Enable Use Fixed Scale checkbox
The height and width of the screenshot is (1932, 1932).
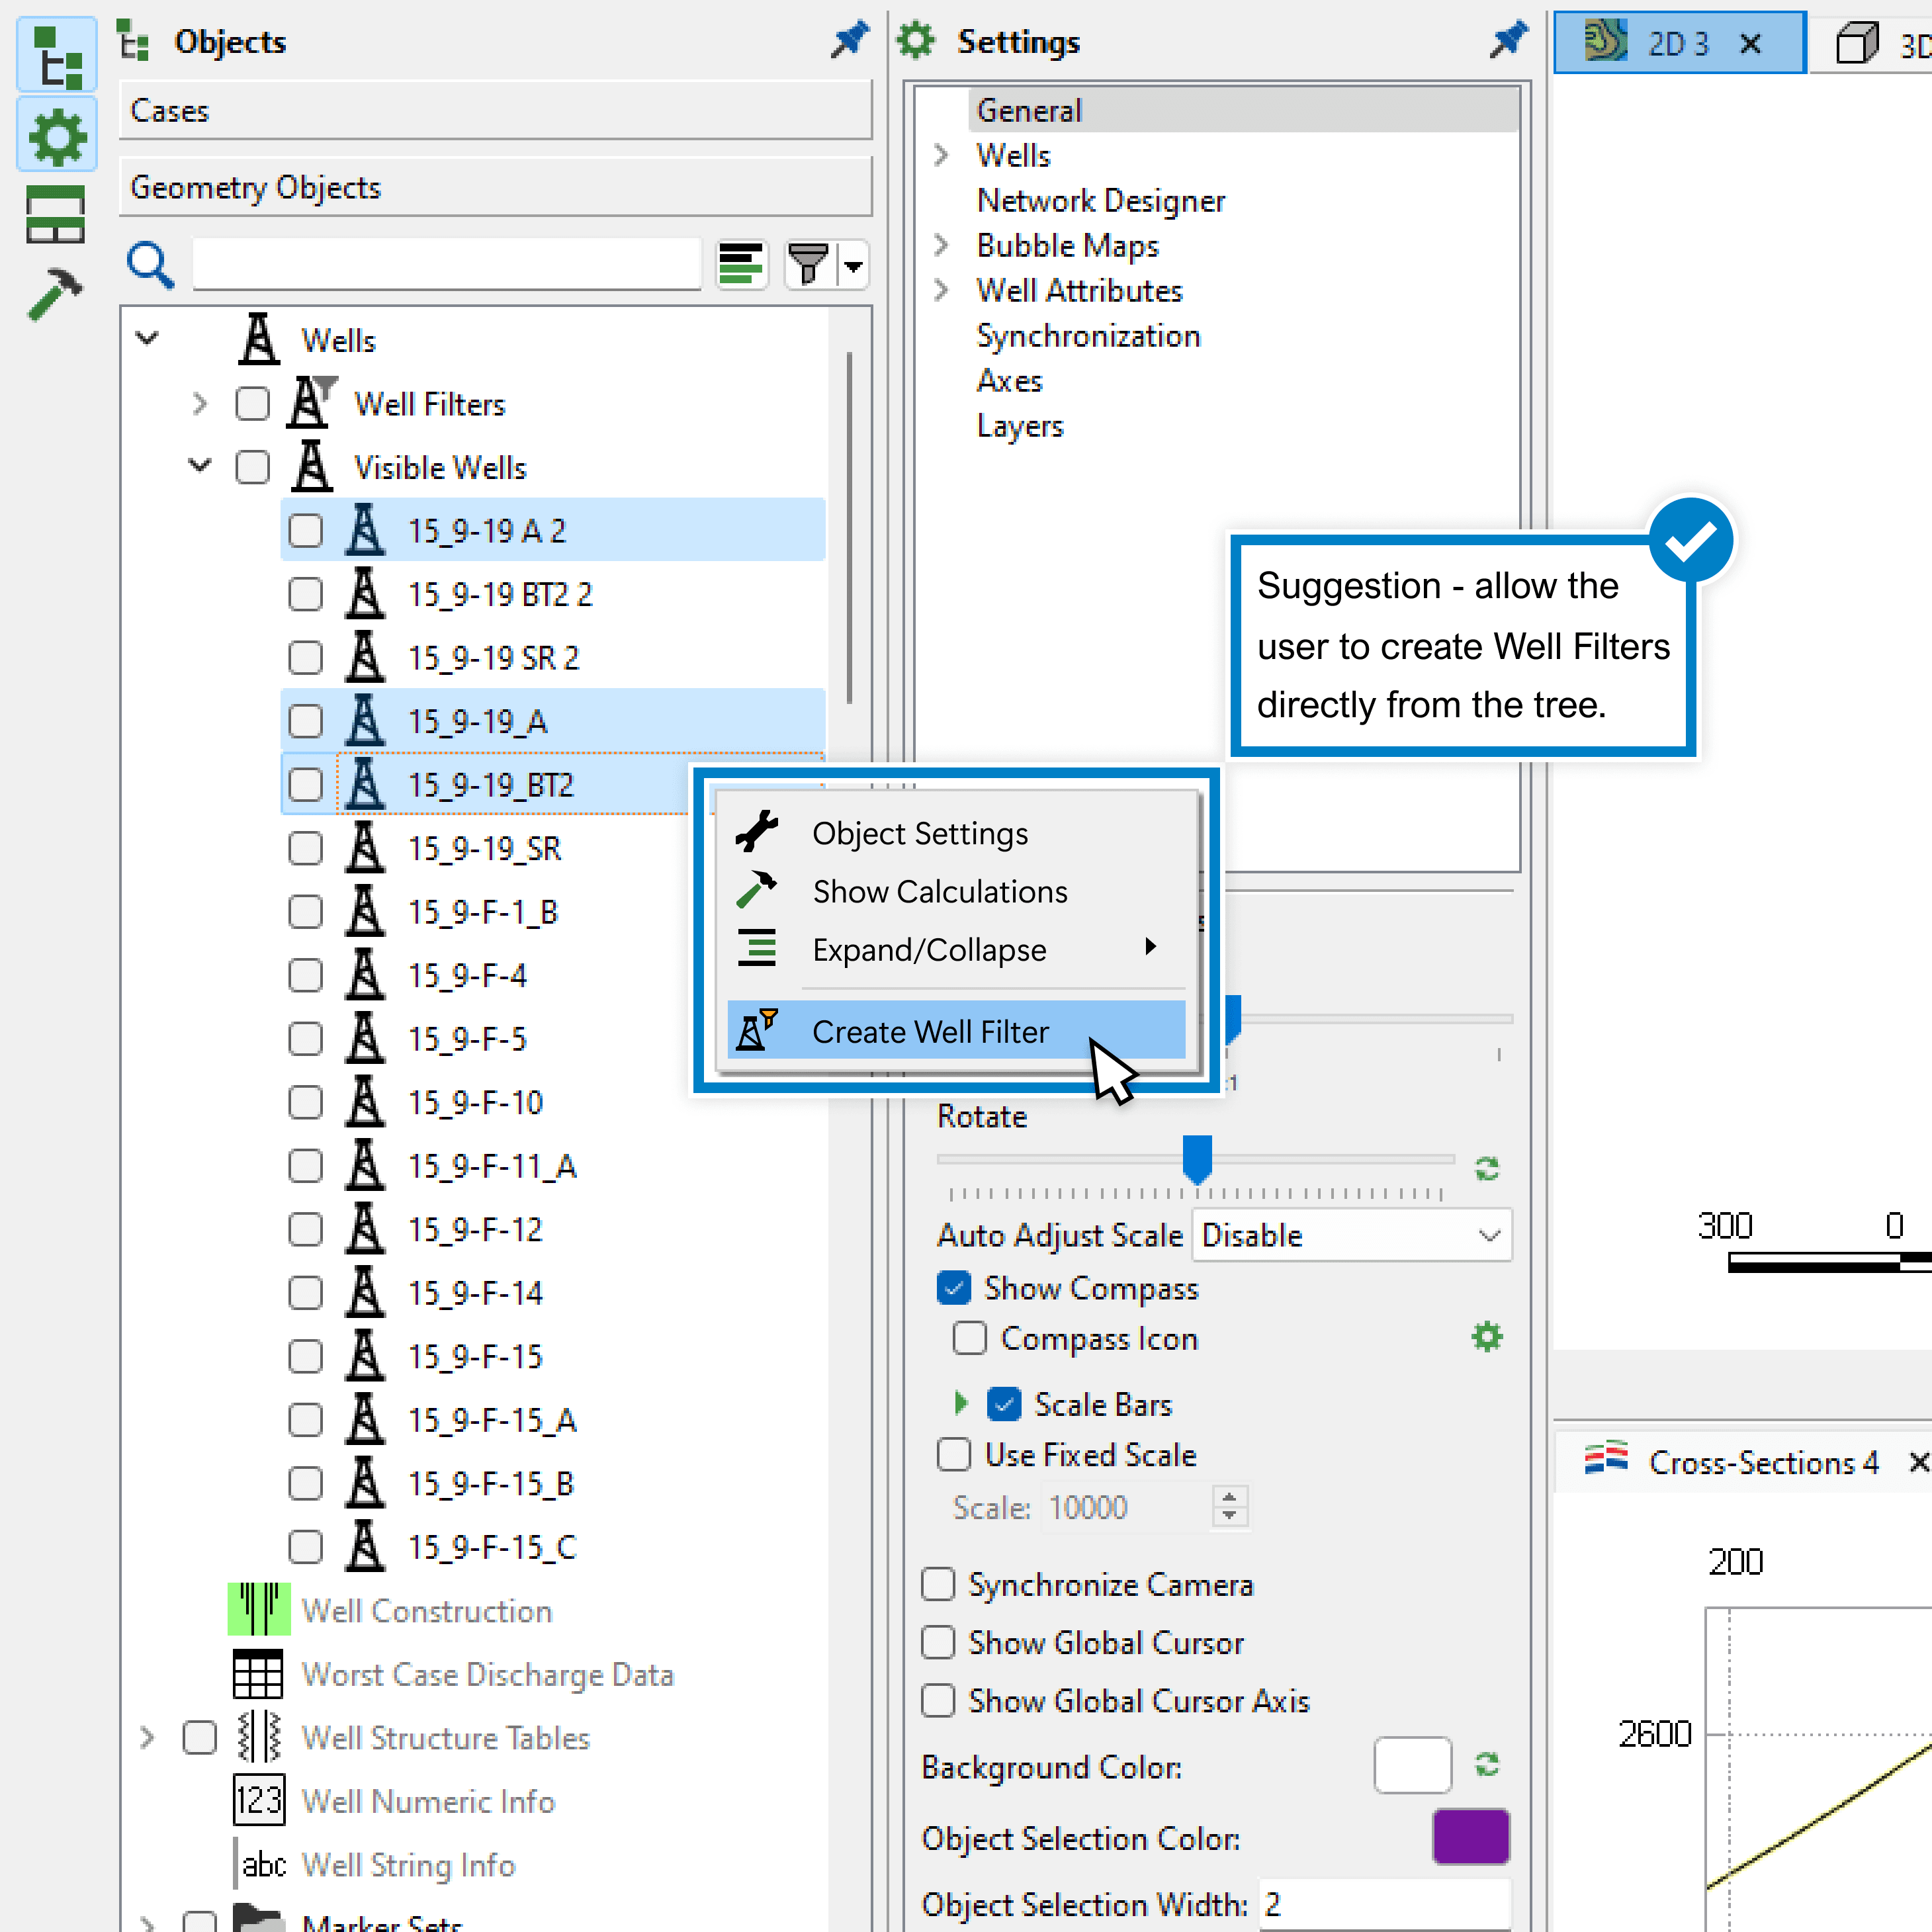(953, 1454)
